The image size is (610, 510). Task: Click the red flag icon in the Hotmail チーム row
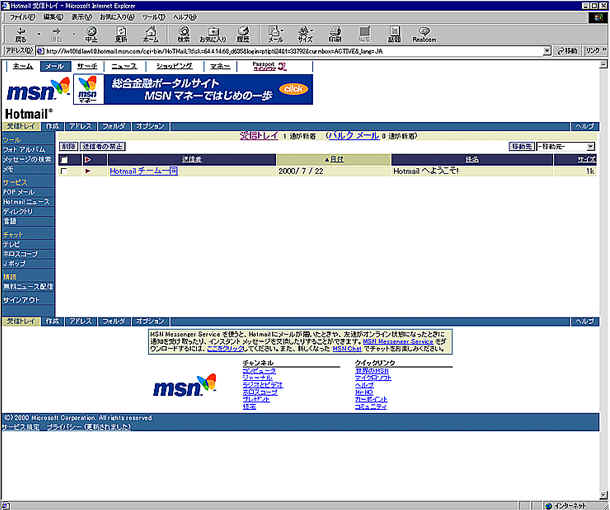coord(88,171)
